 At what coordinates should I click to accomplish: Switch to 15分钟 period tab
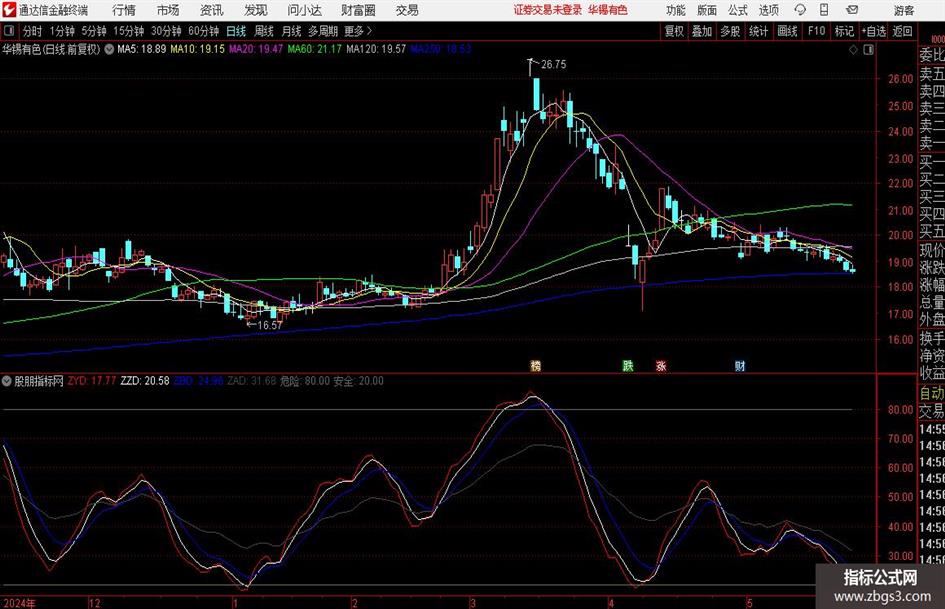click(129, 31)
